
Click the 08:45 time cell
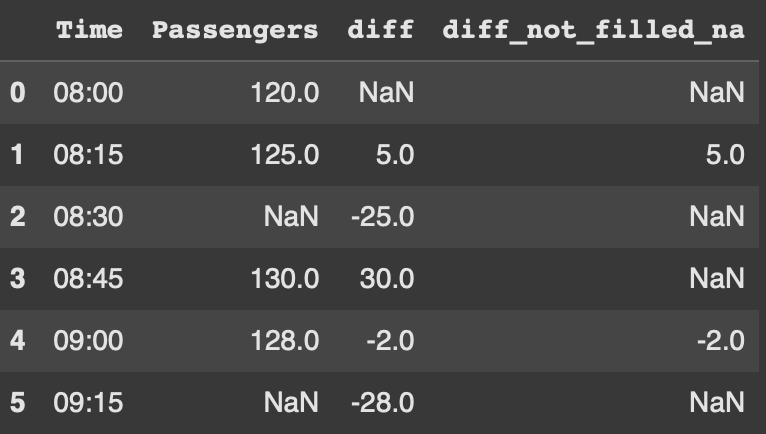tap(88, 279)
